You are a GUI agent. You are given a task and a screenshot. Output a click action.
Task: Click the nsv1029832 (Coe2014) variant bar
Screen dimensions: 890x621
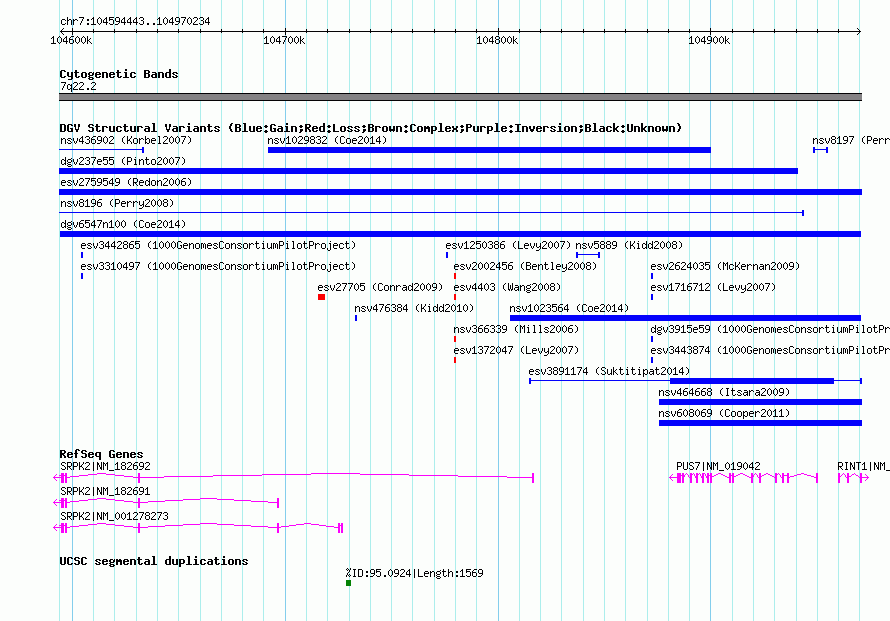click(x=489, y=150)
